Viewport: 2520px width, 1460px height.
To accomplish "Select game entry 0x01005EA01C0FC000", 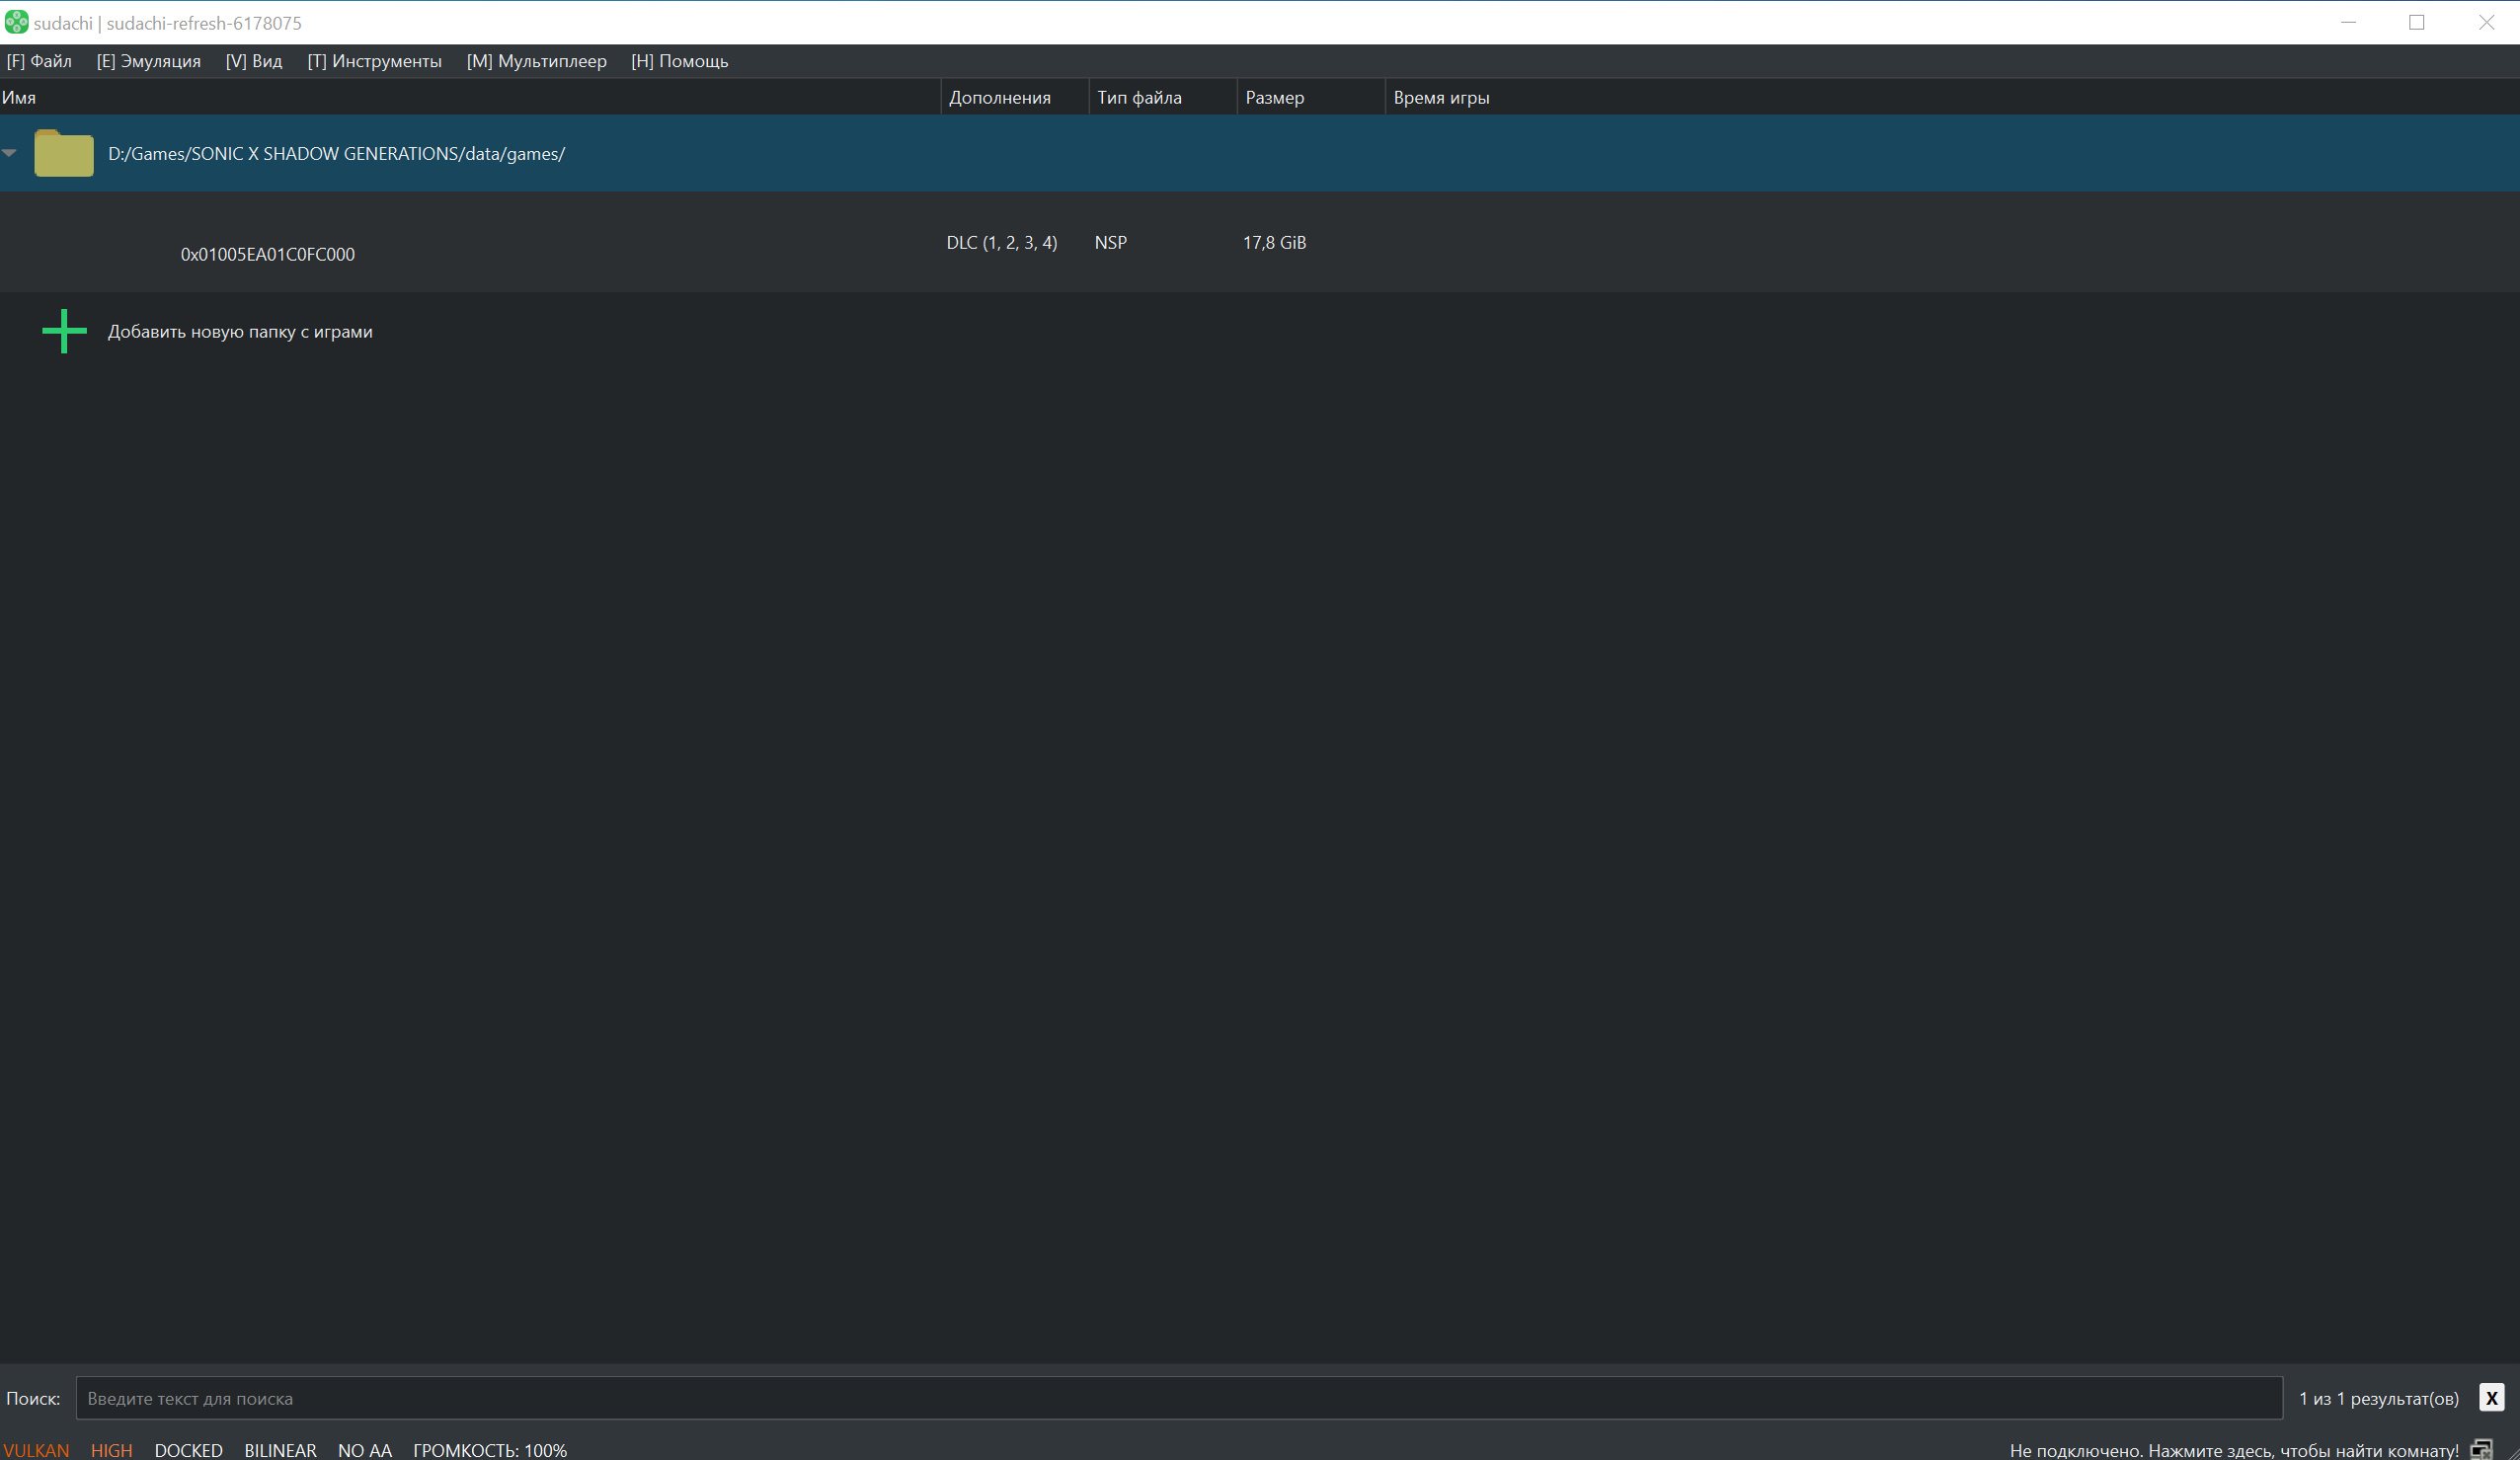I will (267, 254).
